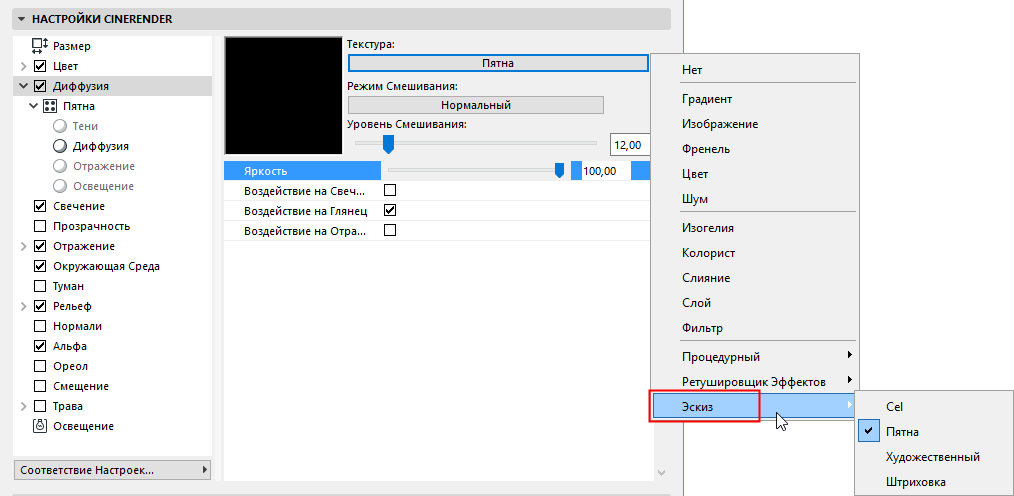
Task: Select the Диффузия radio option under Пятна
Action: coord(60,146)
